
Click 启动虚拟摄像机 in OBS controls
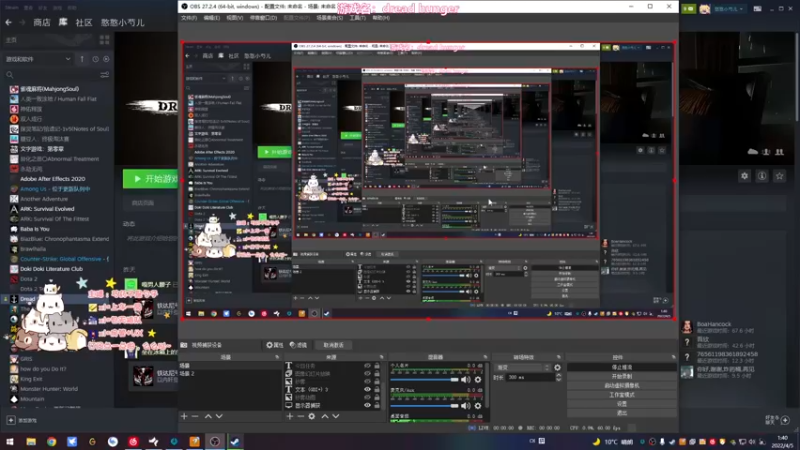(x=621, y=386)
